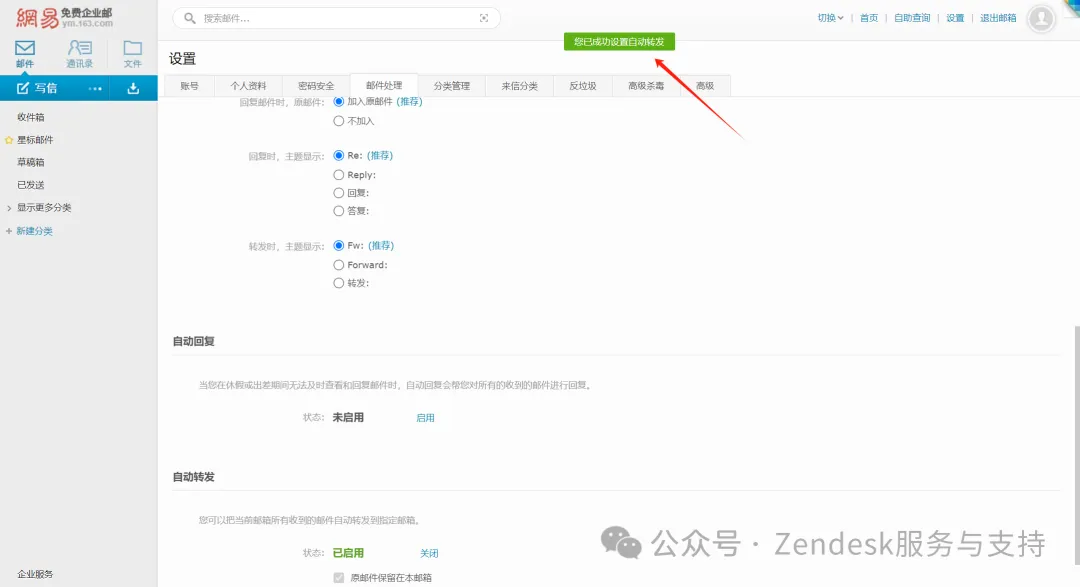Click the user avatar icon
1080x587 pixels.
click(1041, 18)
